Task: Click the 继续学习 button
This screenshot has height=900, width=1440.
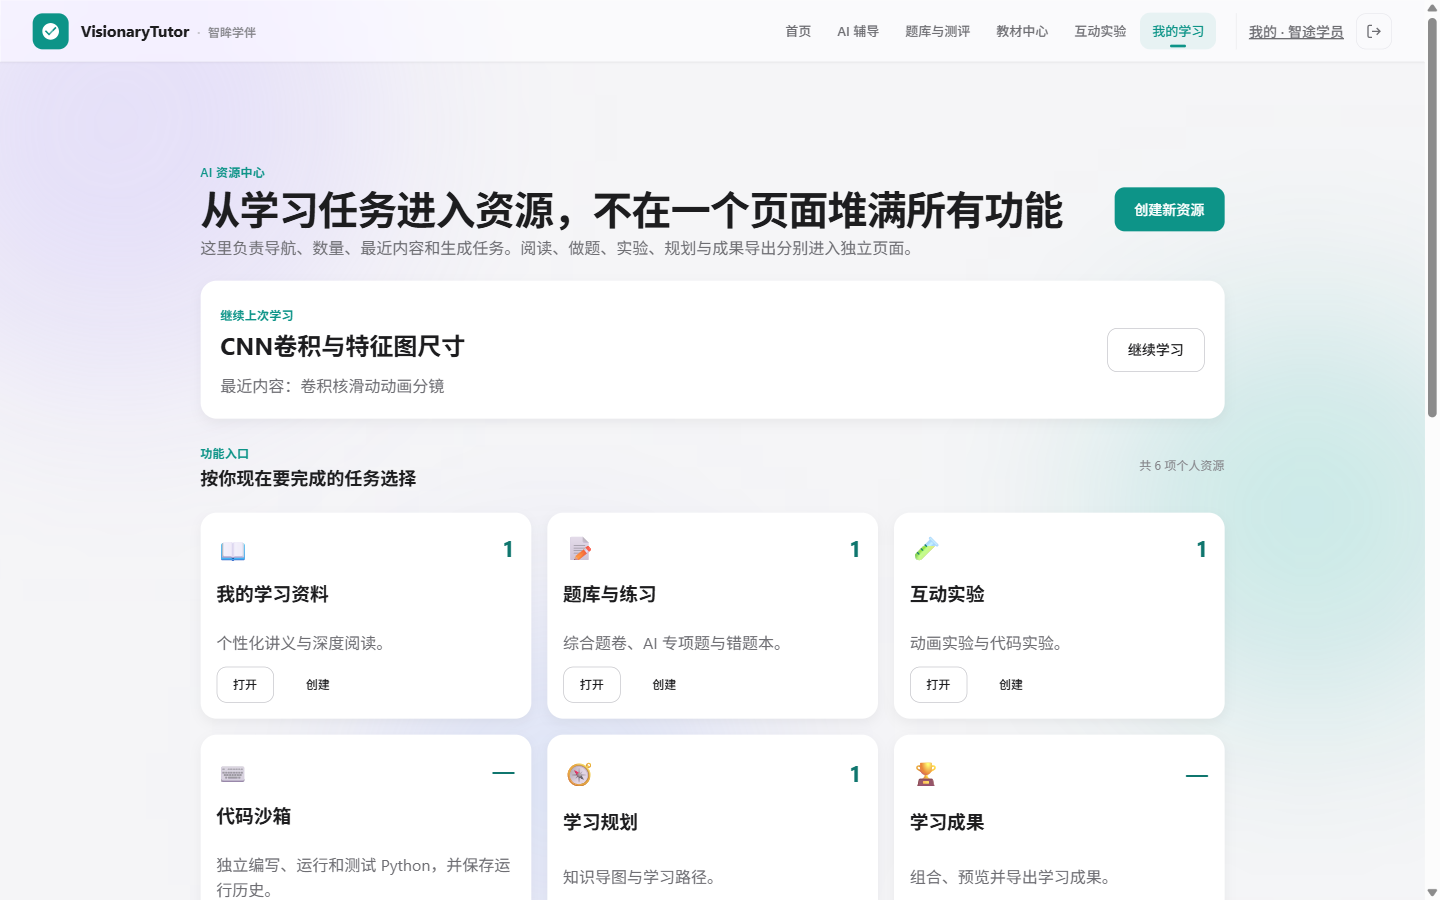Action: tap(1155, 350)
